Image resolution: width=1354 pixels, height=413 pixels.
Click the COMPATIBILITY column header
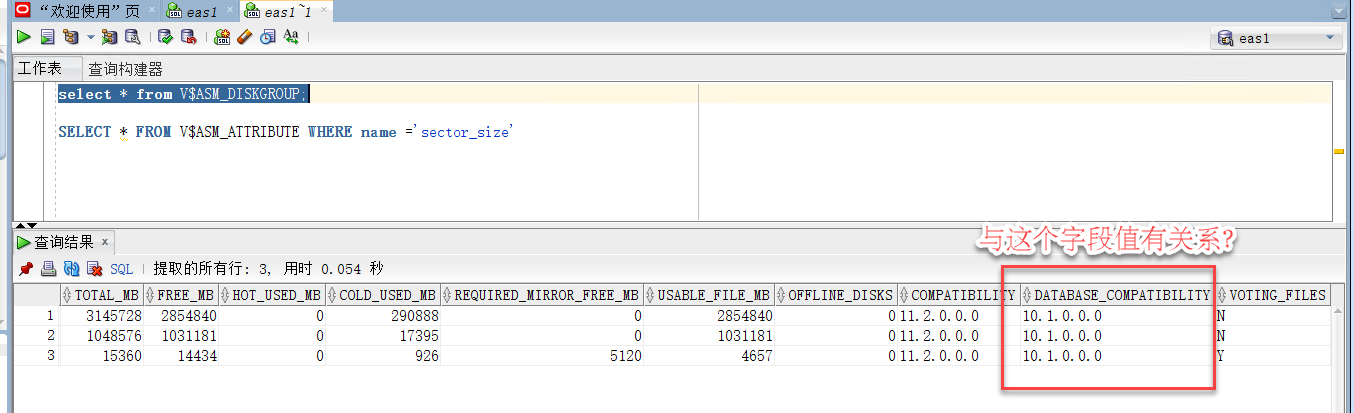(959, 295)
